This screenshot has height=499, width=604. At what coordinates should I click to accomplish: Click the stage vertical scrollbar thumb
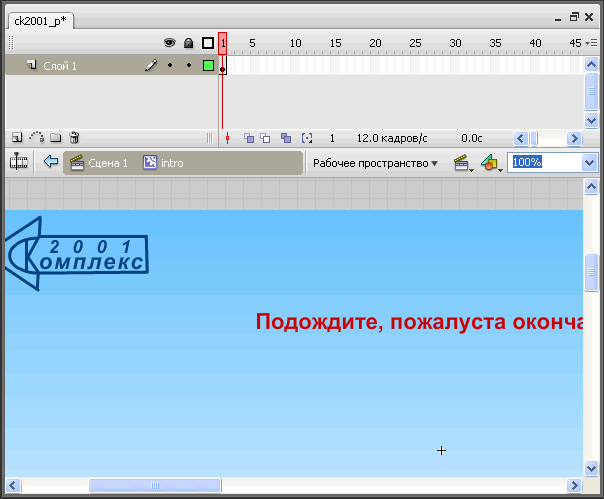pyautogui.click(x=591, y=272)
